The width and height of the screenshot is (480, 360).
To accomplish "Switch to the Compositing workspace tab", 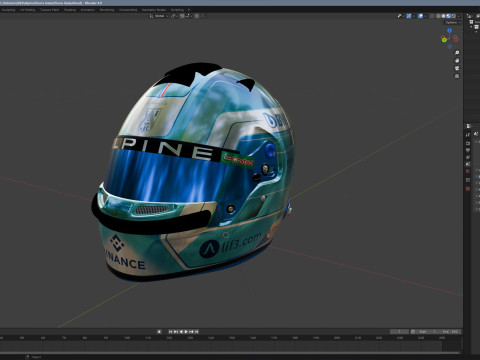I will 128,10.
